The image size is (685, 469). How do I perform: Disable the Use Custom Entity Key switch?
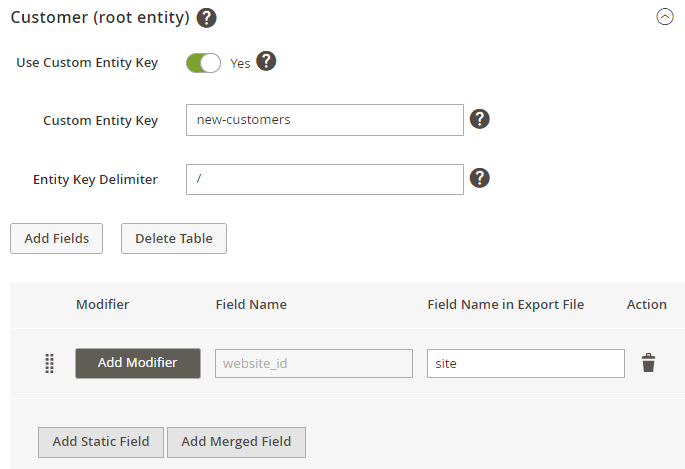(204, 63)
